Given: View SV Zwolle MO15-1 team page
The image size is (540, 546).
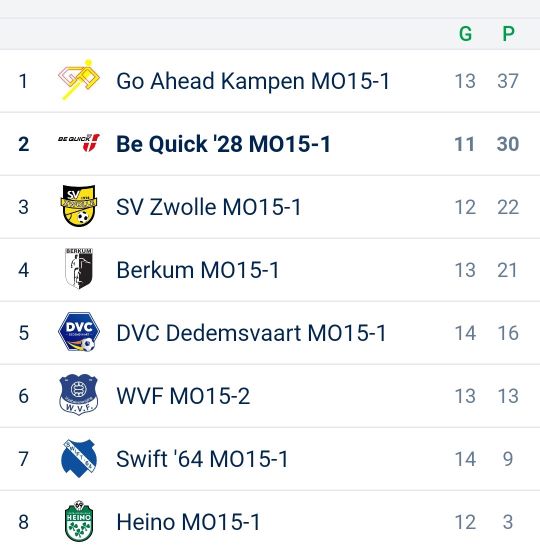Looking at the screenshot, I should pyautogui.click(x=209, y=207).
